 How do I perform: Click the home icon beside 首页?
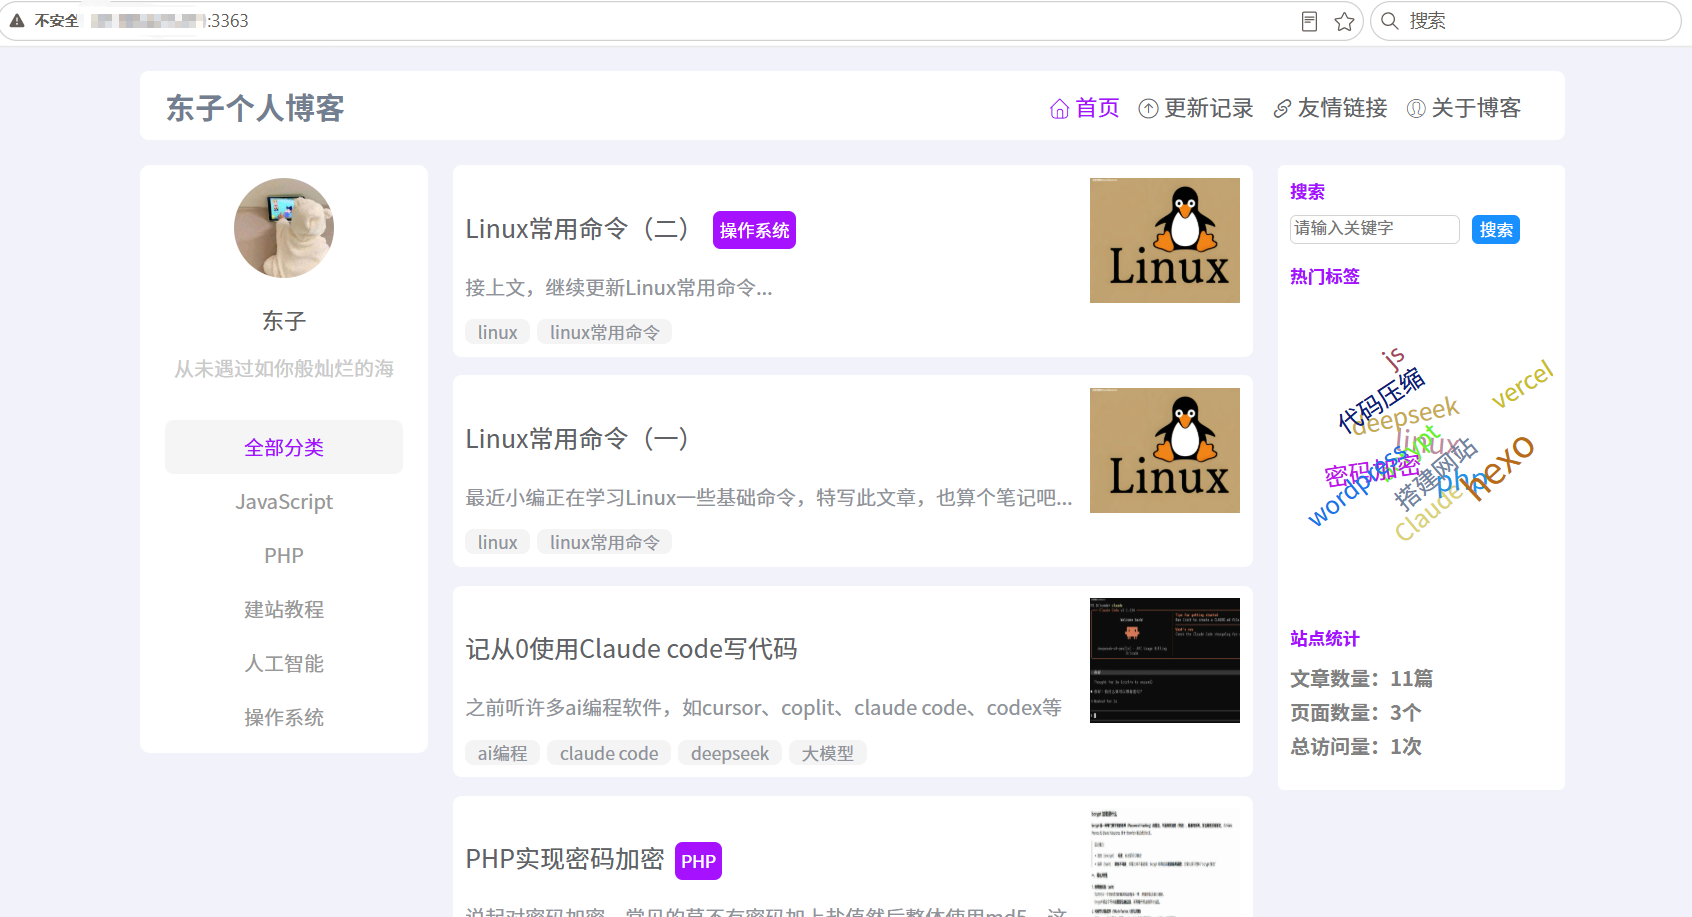tap(1059, 109)
